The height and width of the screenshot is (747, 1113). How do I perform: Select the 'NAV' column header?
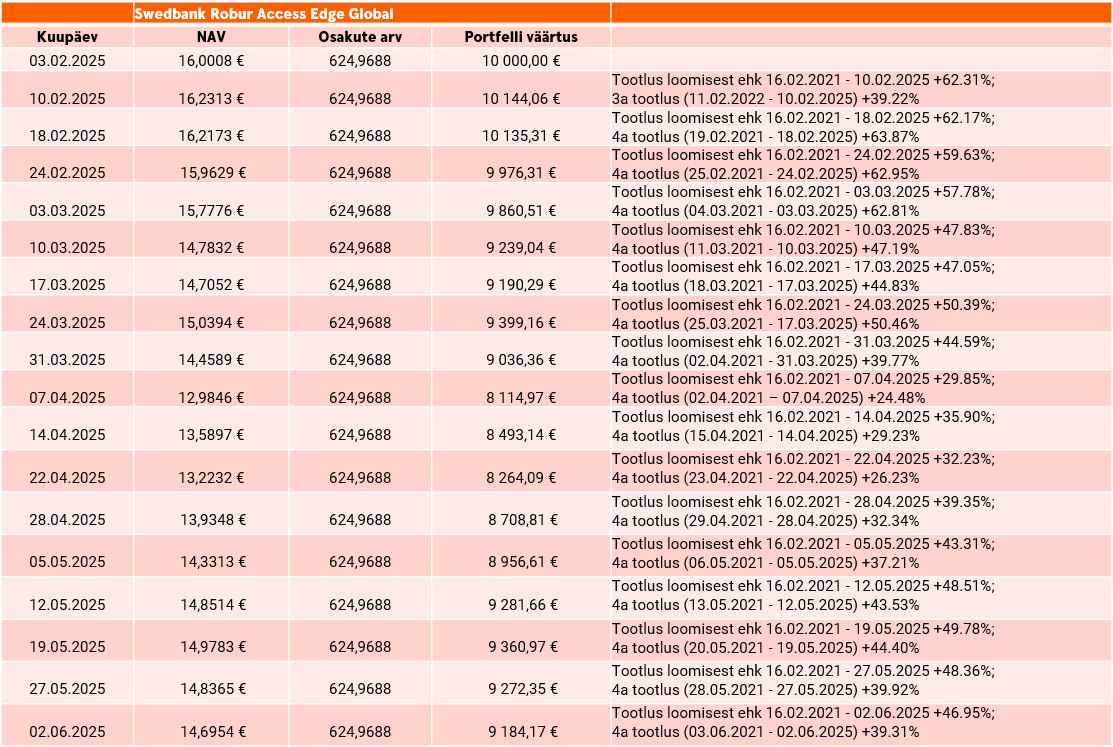pos(211,37)
